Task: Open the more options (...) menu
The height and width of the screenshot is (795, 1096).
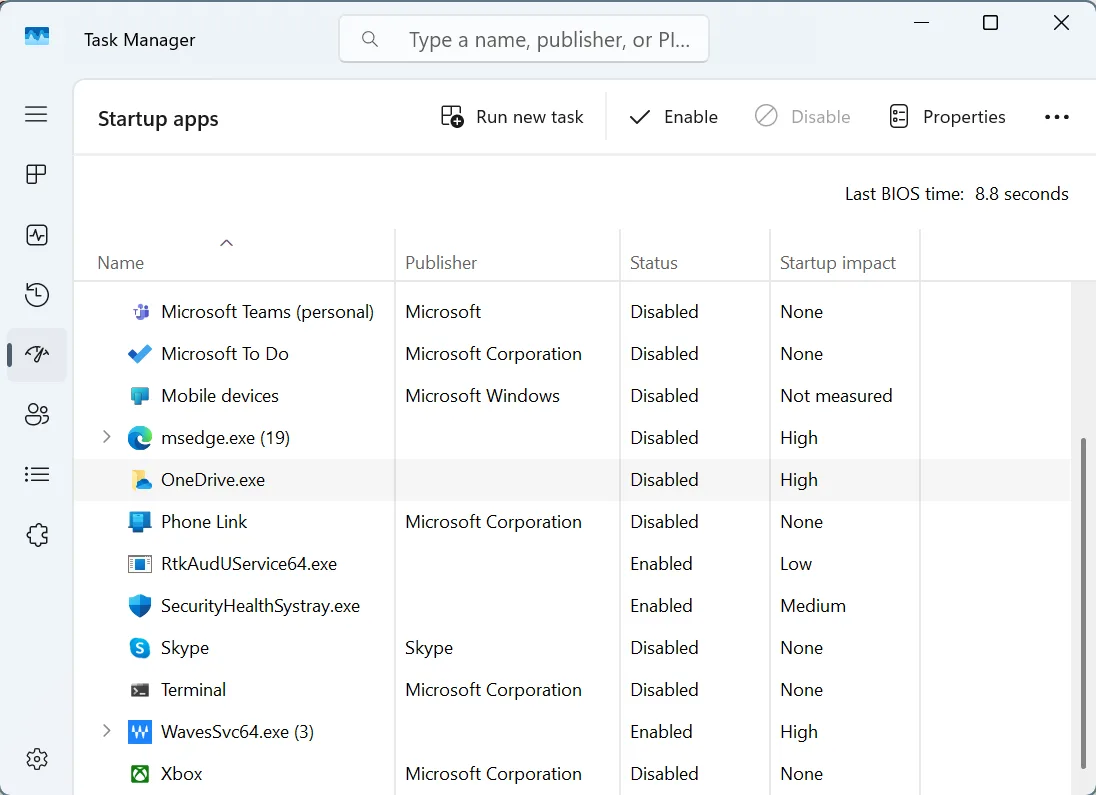Action: coord(1056,116)
